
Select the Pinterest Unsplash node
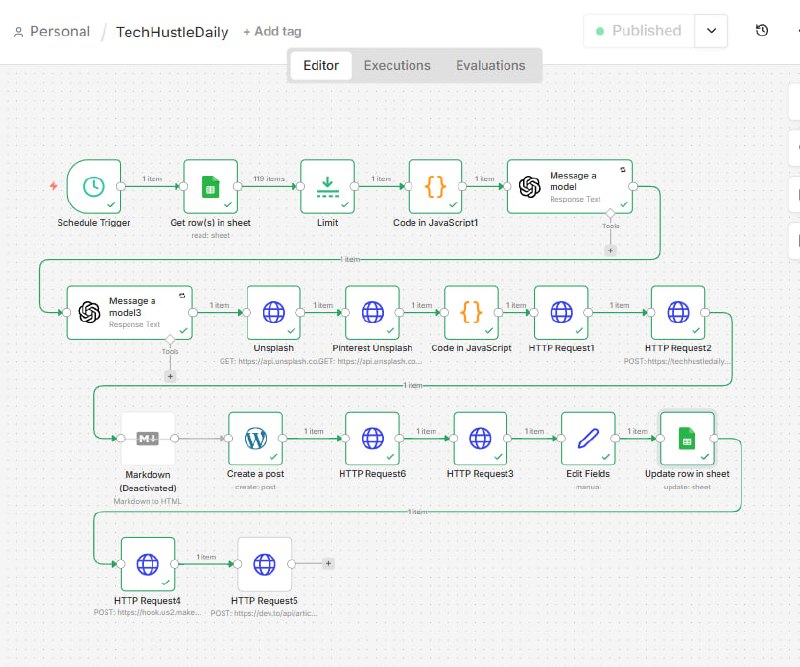tap(372, 312)
